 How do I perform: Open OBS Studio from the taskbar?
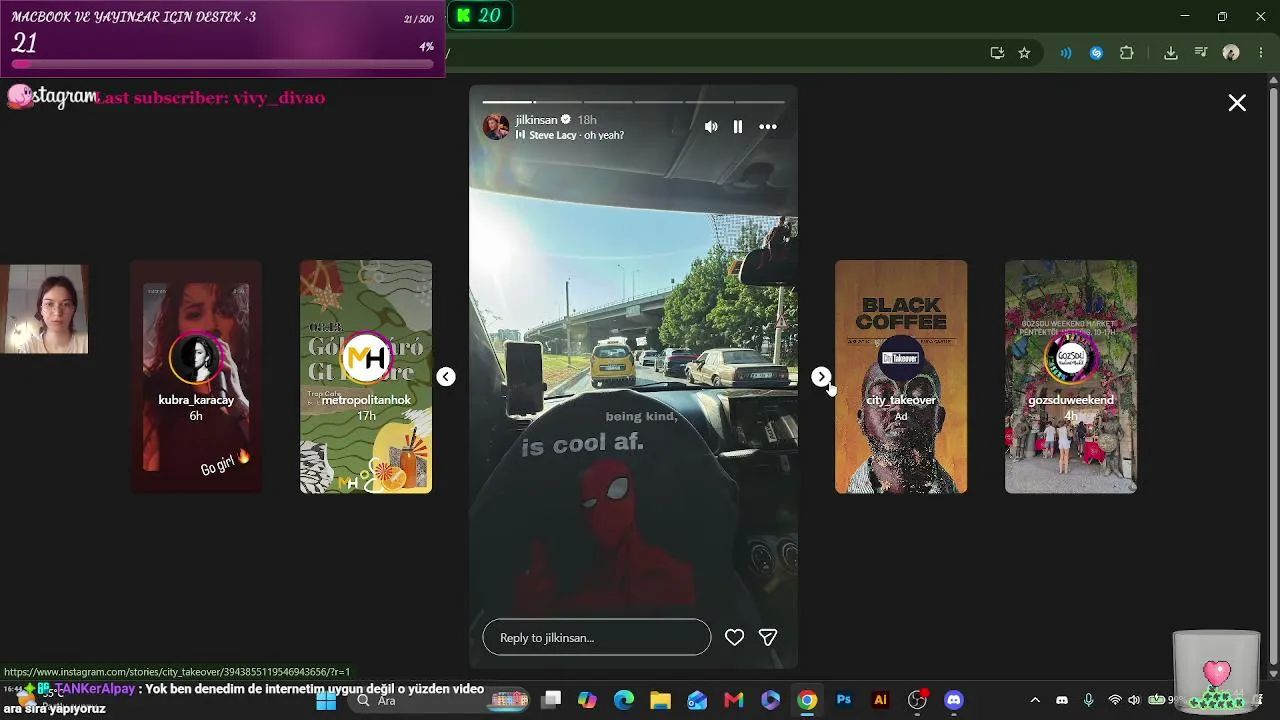click(917, 700)
